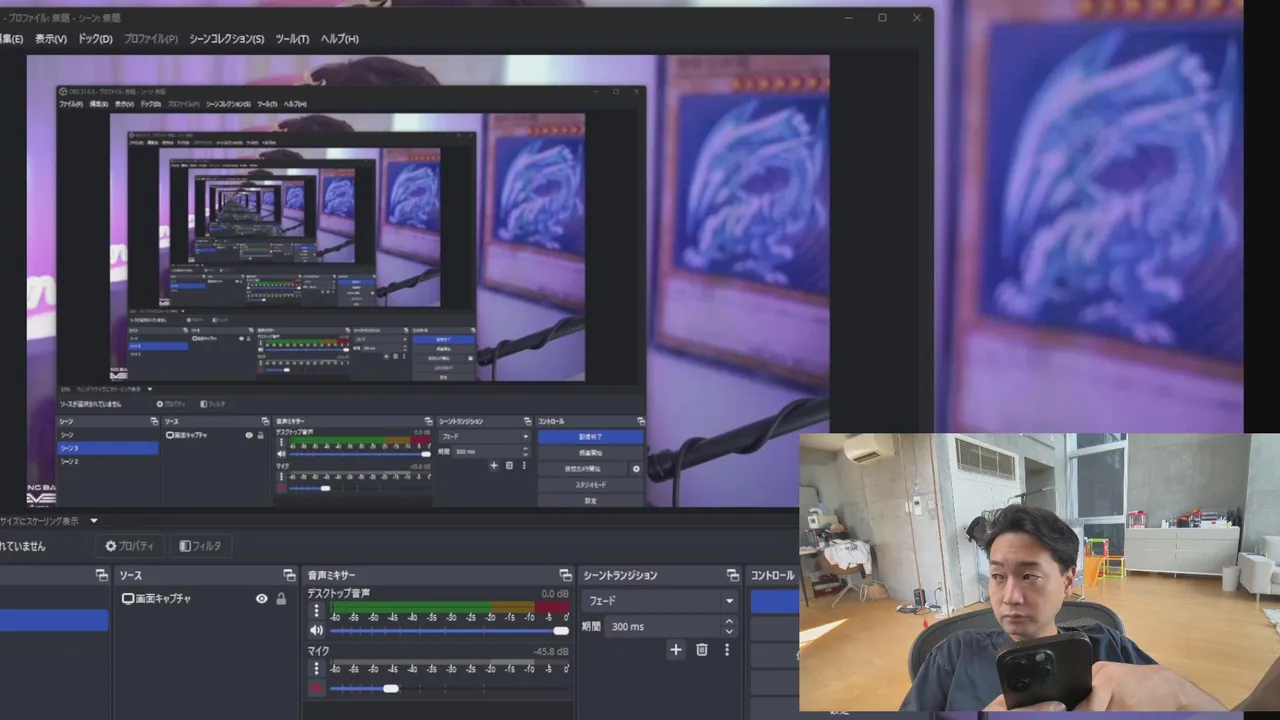Open the プロファイル(P) menu in the main window
The image size is (1280, 720).
(x=151, y=39)
